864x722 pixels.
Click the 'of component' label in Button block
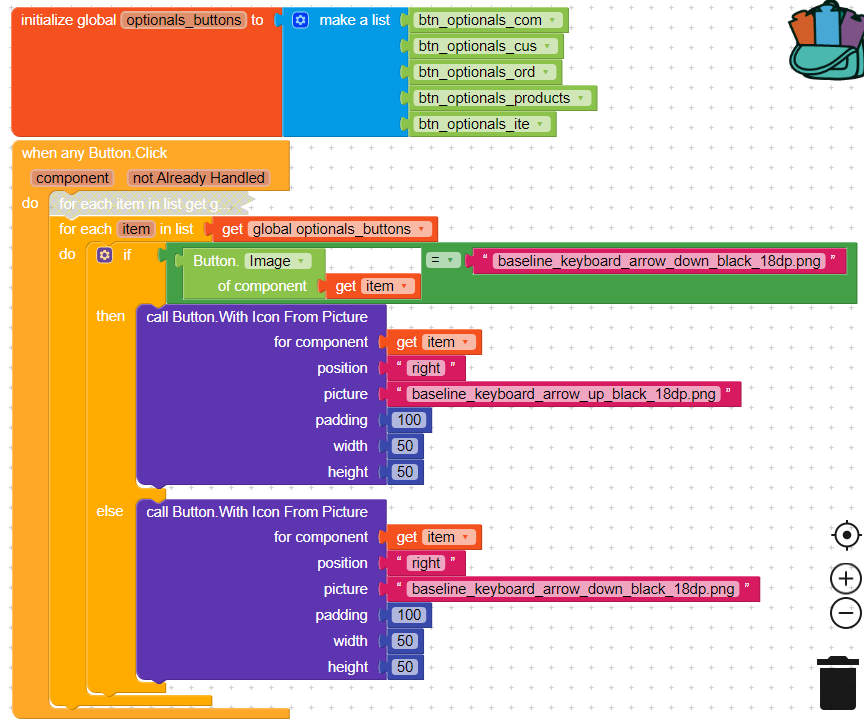click(262, 286)
